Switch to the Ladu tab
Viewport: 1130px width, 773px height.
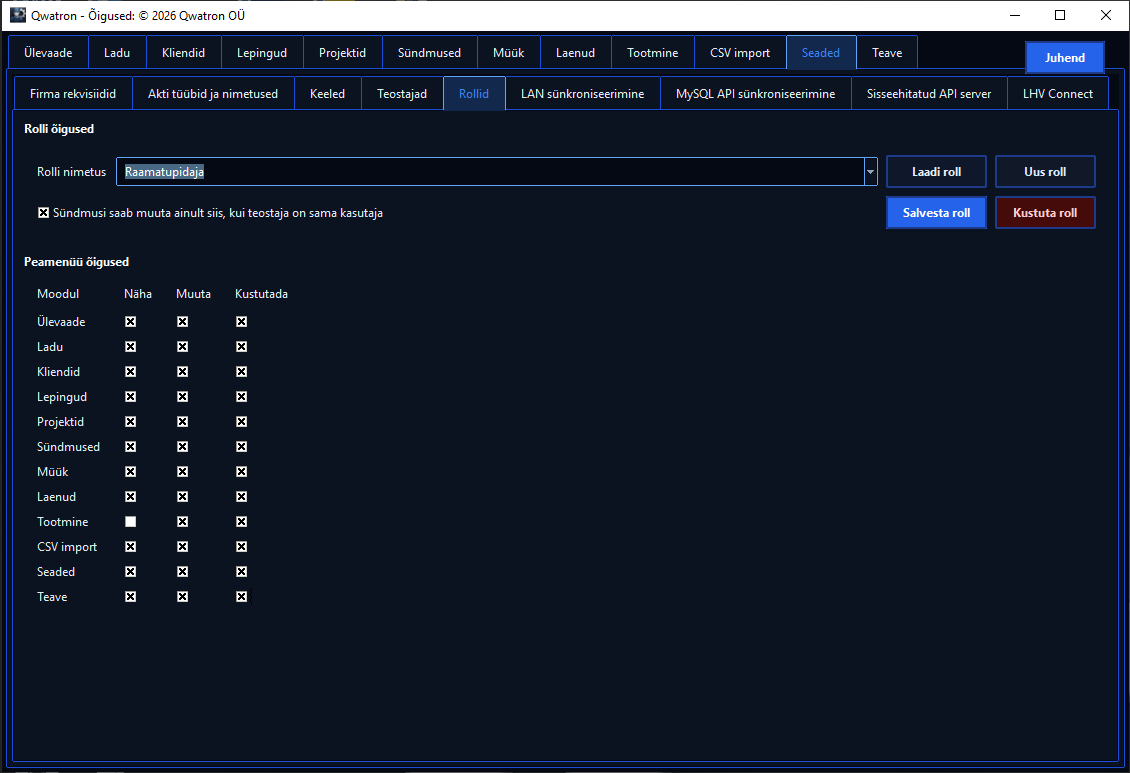pyautogui.click(x=117, y=53)
